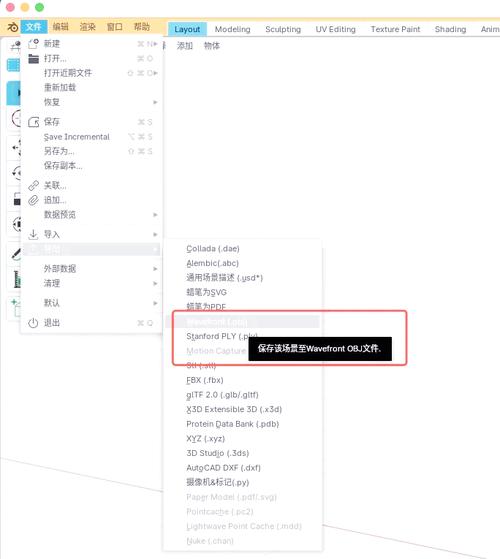Click the folder icon beside 打开

point(33,58)
